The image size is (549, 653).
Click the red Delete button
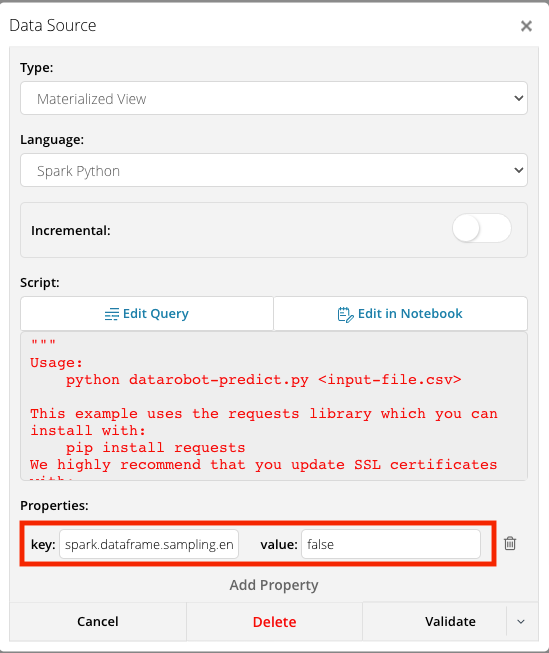[x=274, y=621]
